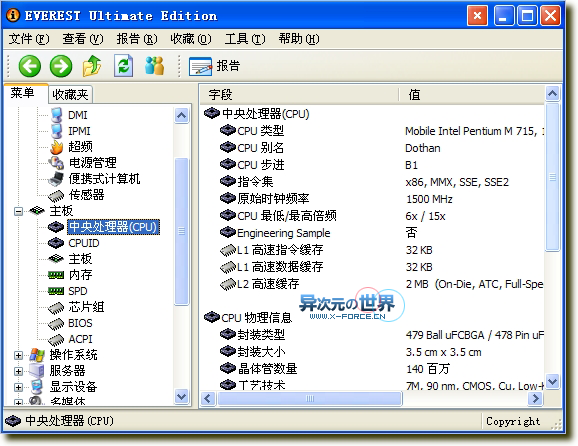Click the orange X button in title bar
The width and height of the screenshot is (578, 446).
click(x=477, y=15)
